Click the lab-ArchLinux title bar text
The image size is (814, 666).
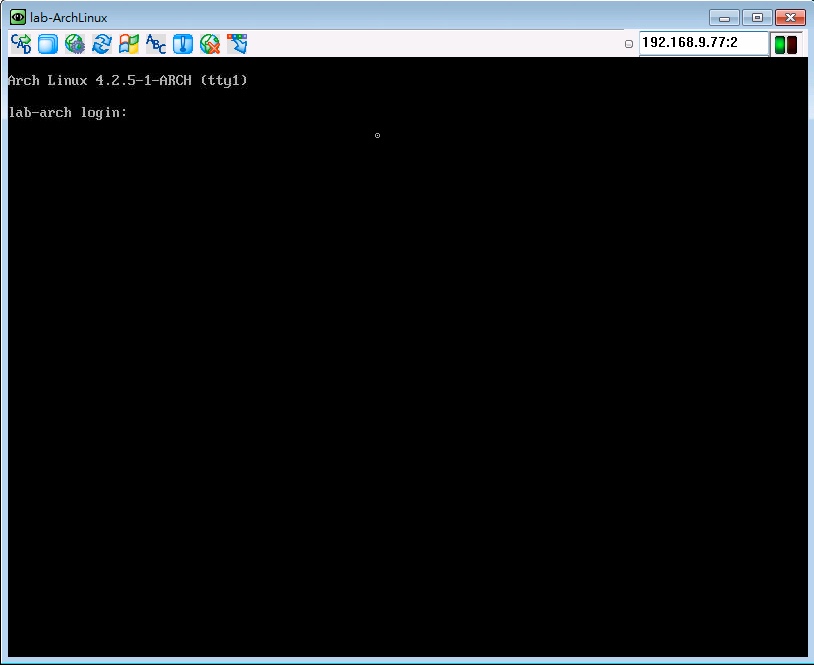[x=69, y=18]
